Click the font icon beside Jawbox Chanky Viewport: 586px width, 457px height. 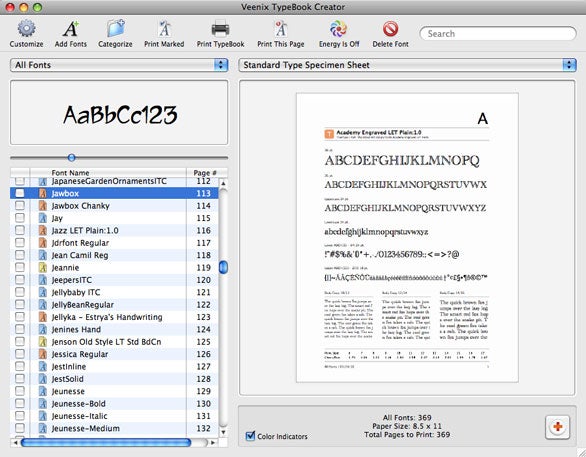pyautogui.click(x=43, y=206)
